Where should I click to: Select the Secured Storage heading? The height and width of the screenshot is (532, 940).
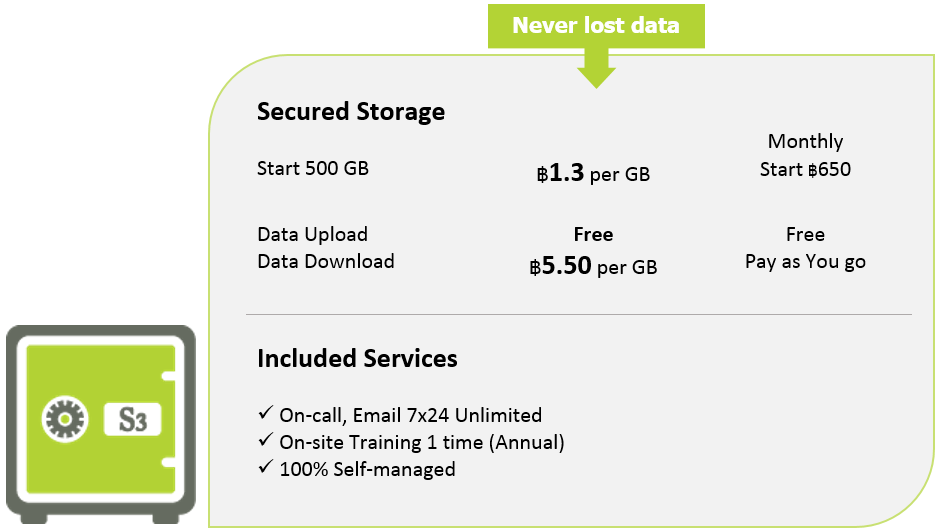click(x=351, y=112)
